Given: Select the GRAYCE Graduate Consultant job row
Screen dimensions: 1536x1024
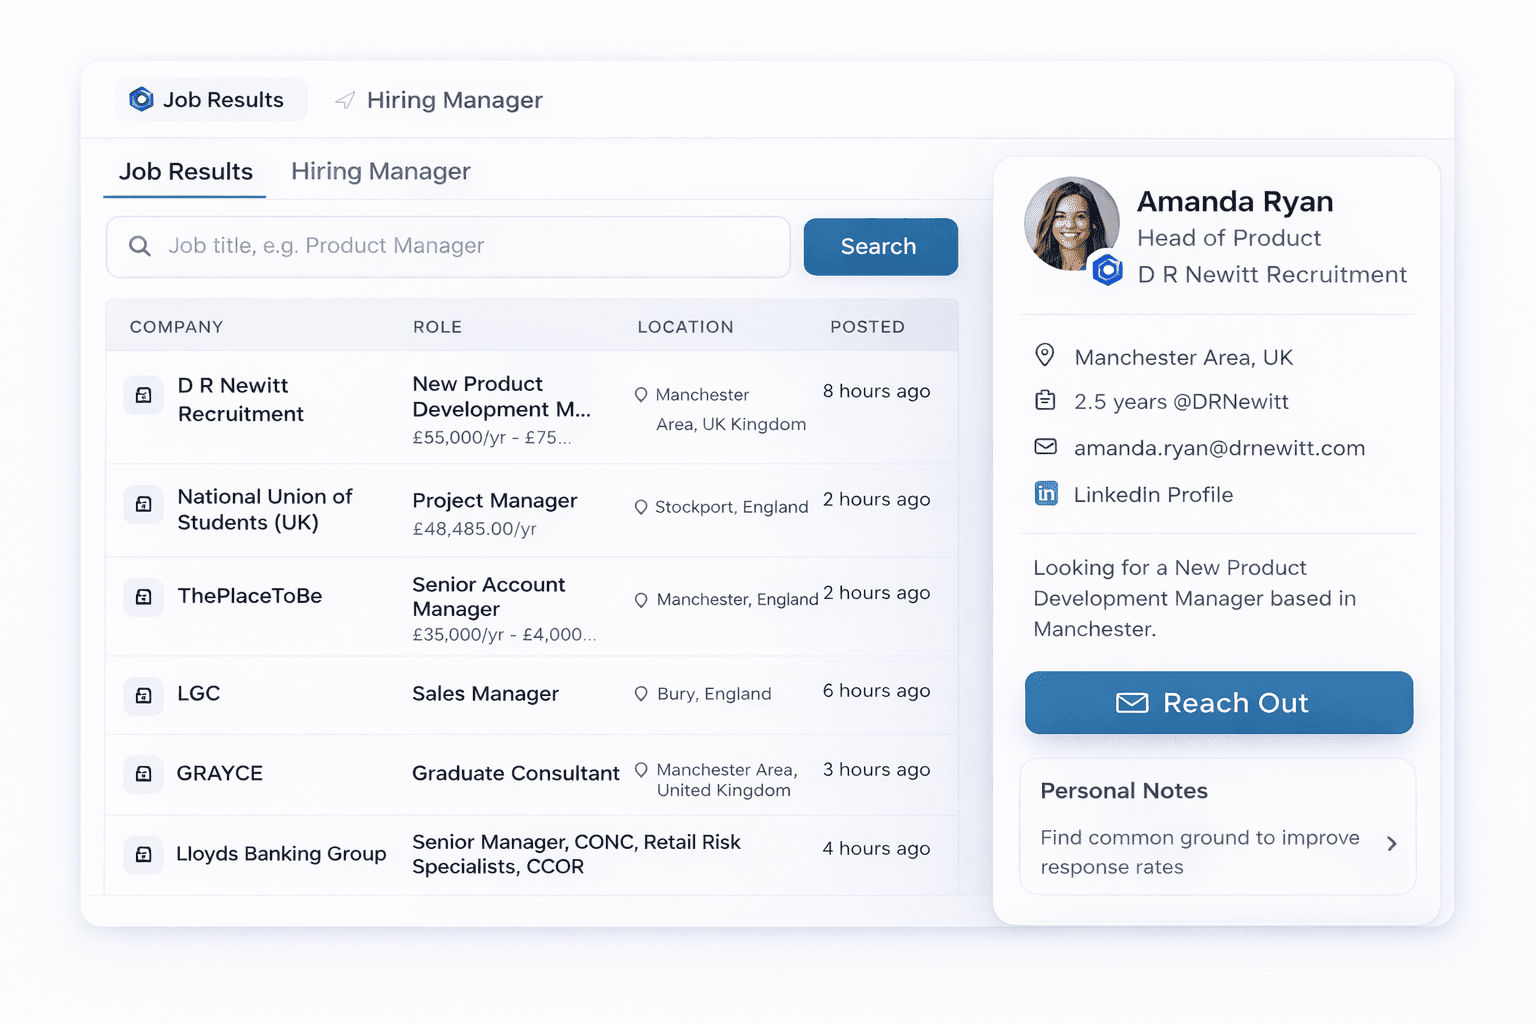Looking at the screenshot, I should (x=531, y=774).
